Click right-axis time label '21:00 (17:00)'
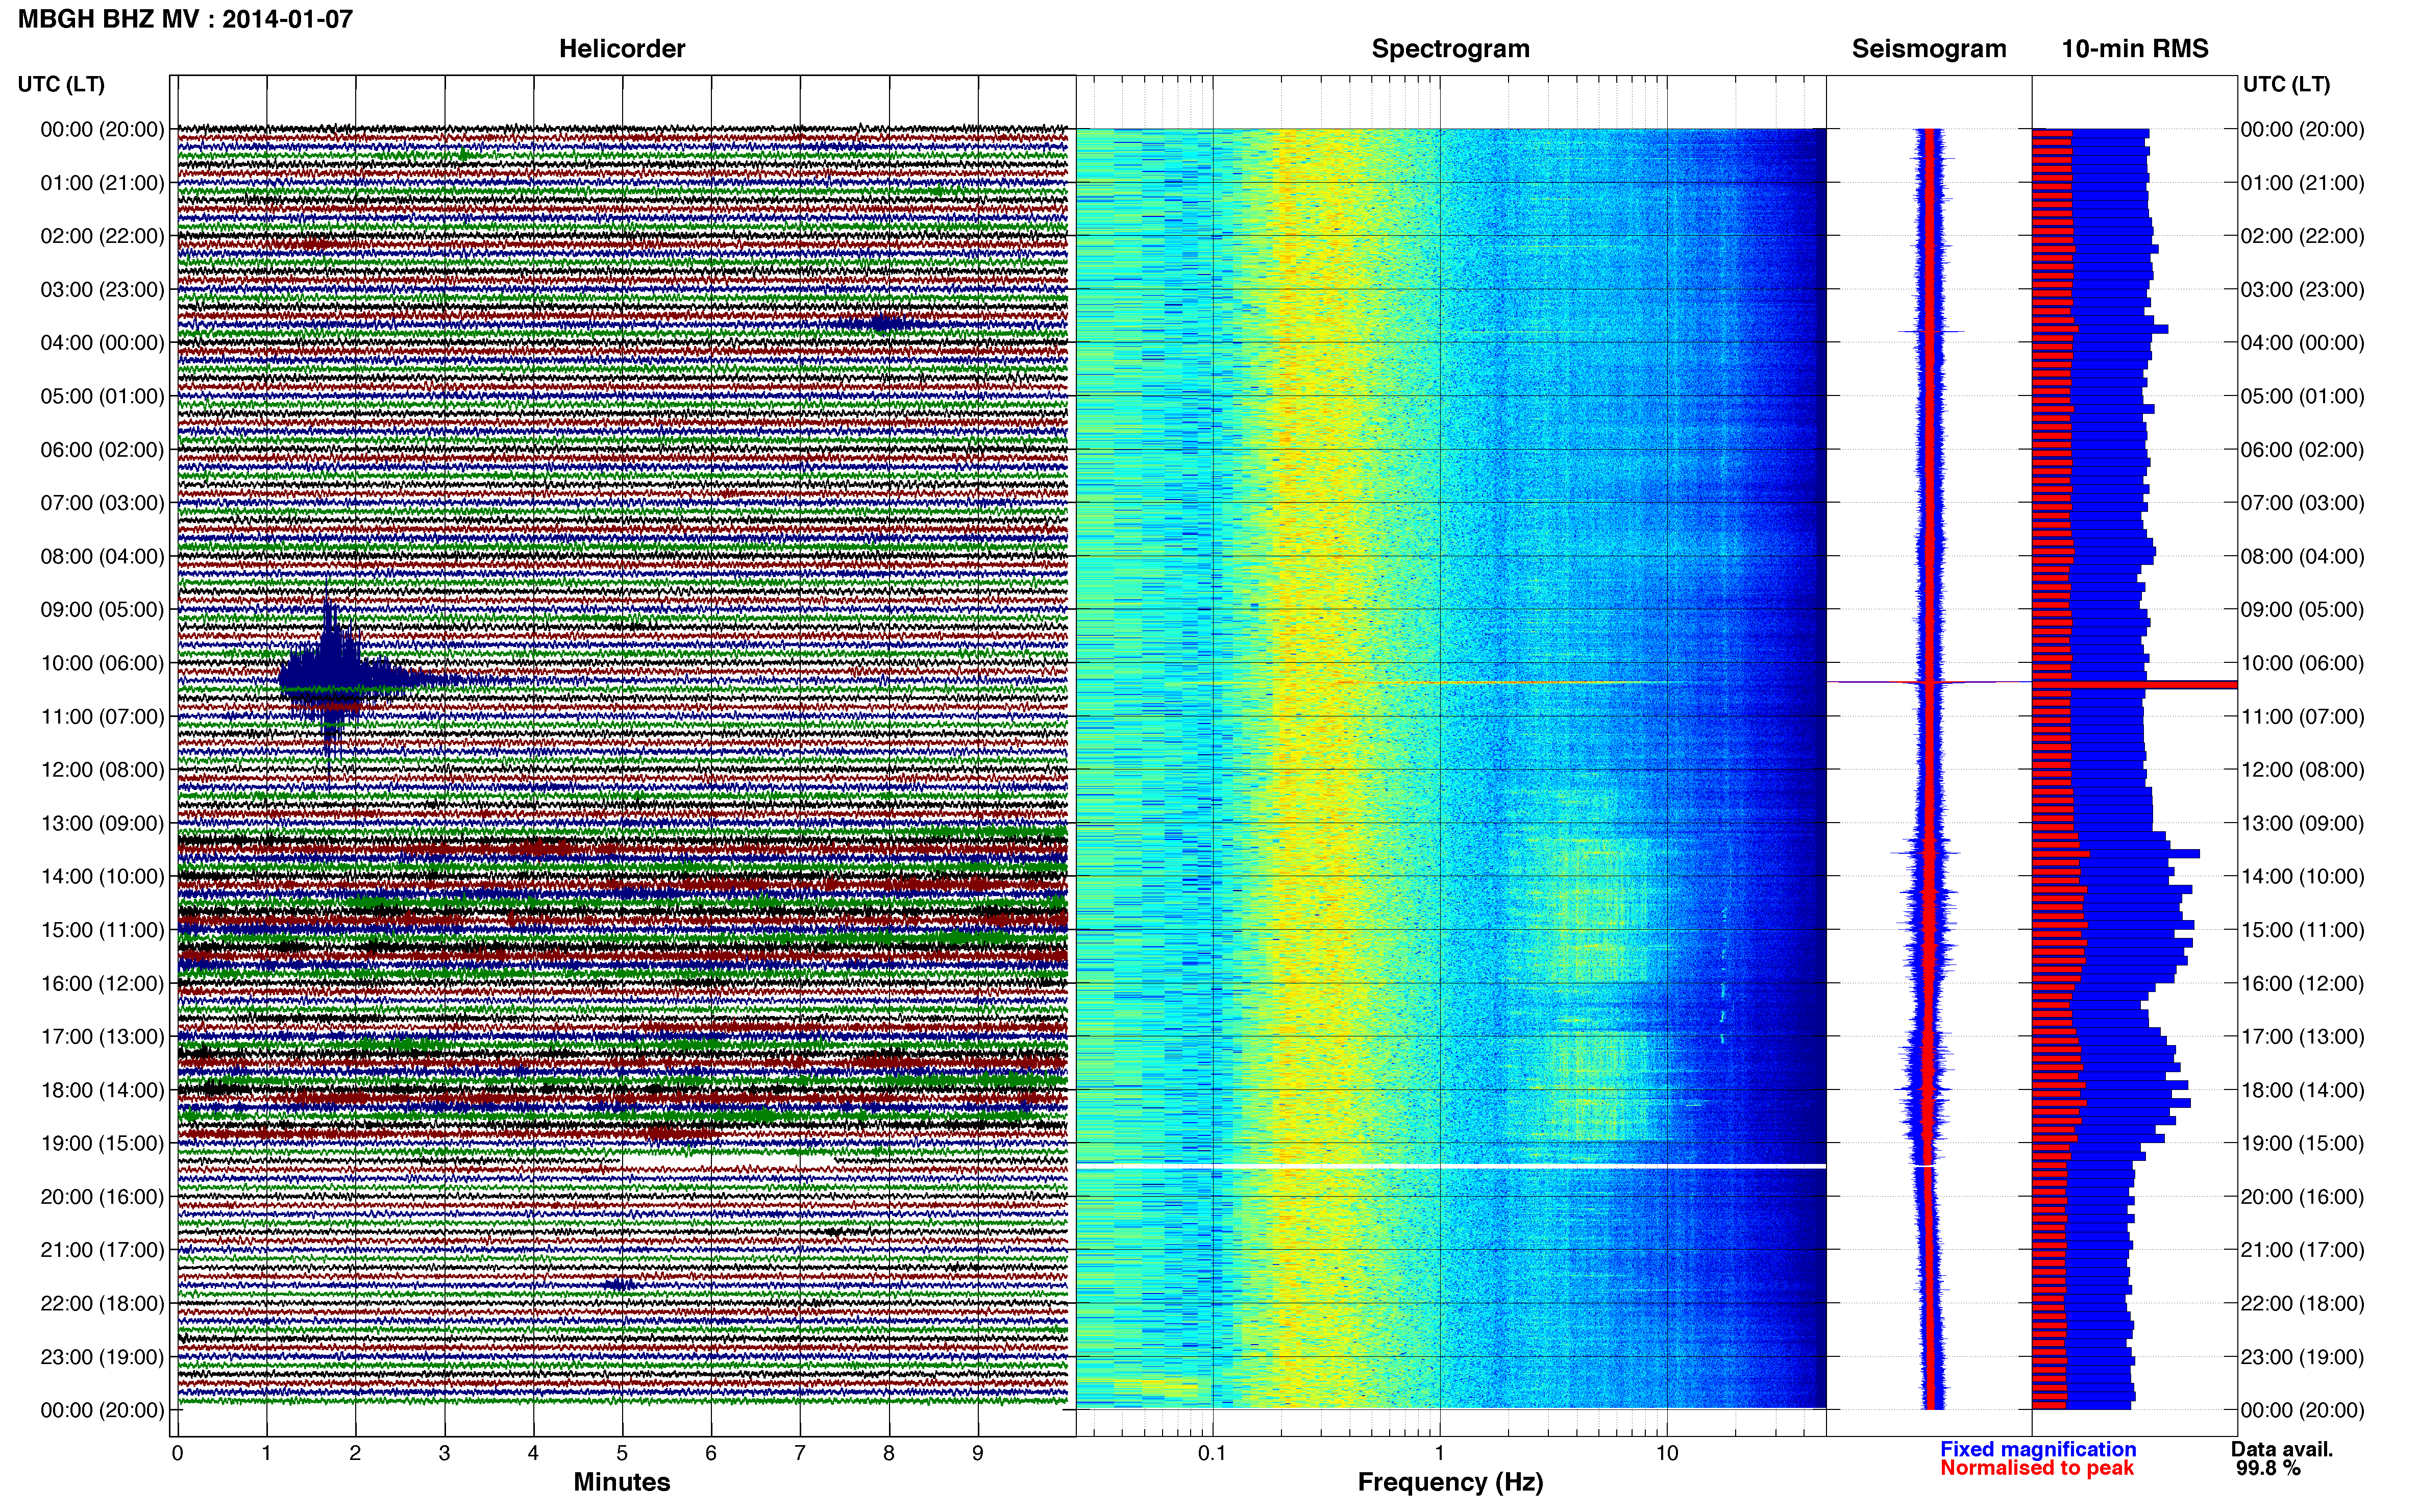2419x1512 pixels. 2302,1250
